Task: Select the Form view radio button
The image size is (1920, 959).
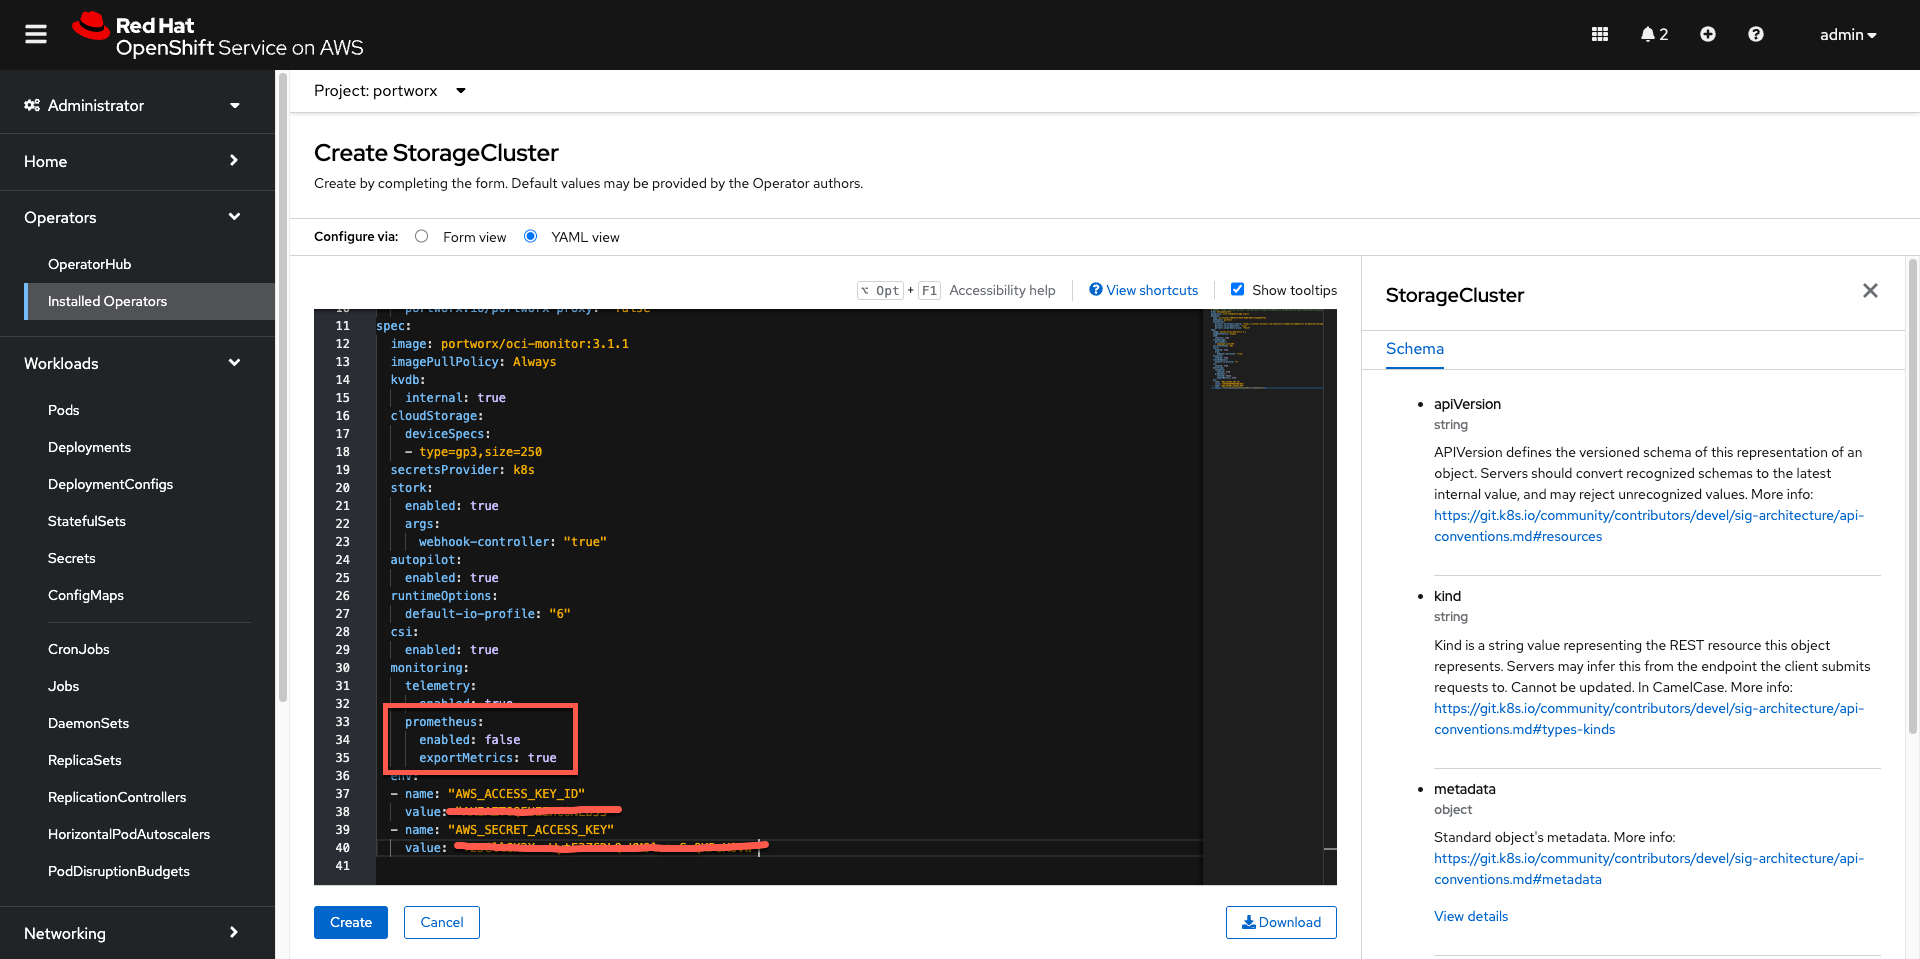Action: 421,236
